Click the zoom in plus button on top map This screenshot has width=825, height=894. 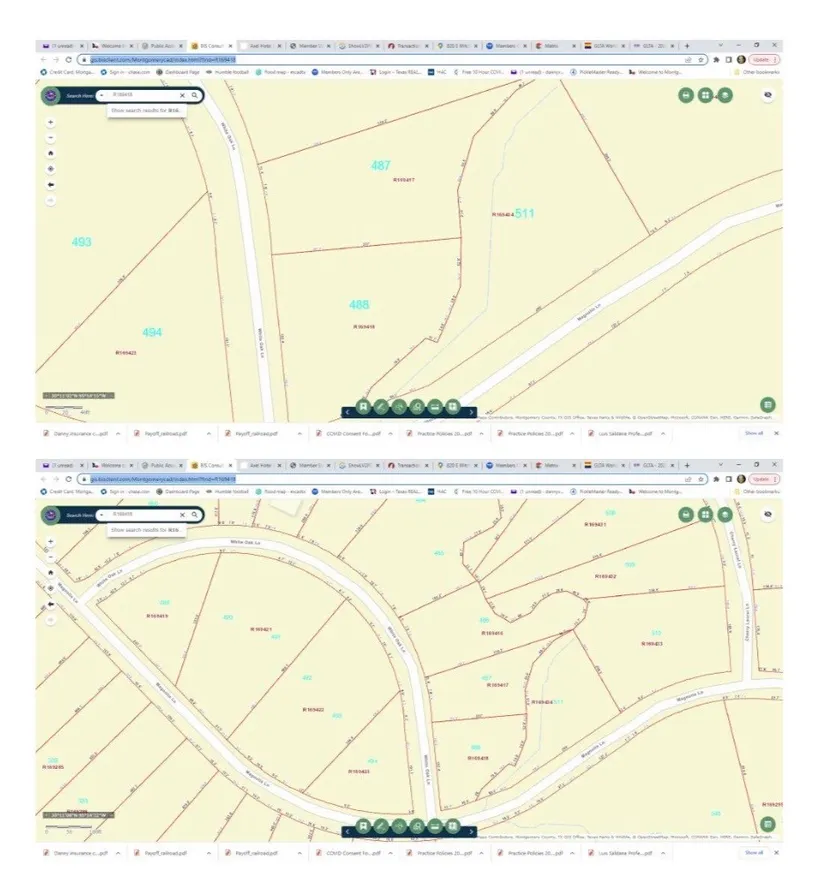[x=50, y=121]
